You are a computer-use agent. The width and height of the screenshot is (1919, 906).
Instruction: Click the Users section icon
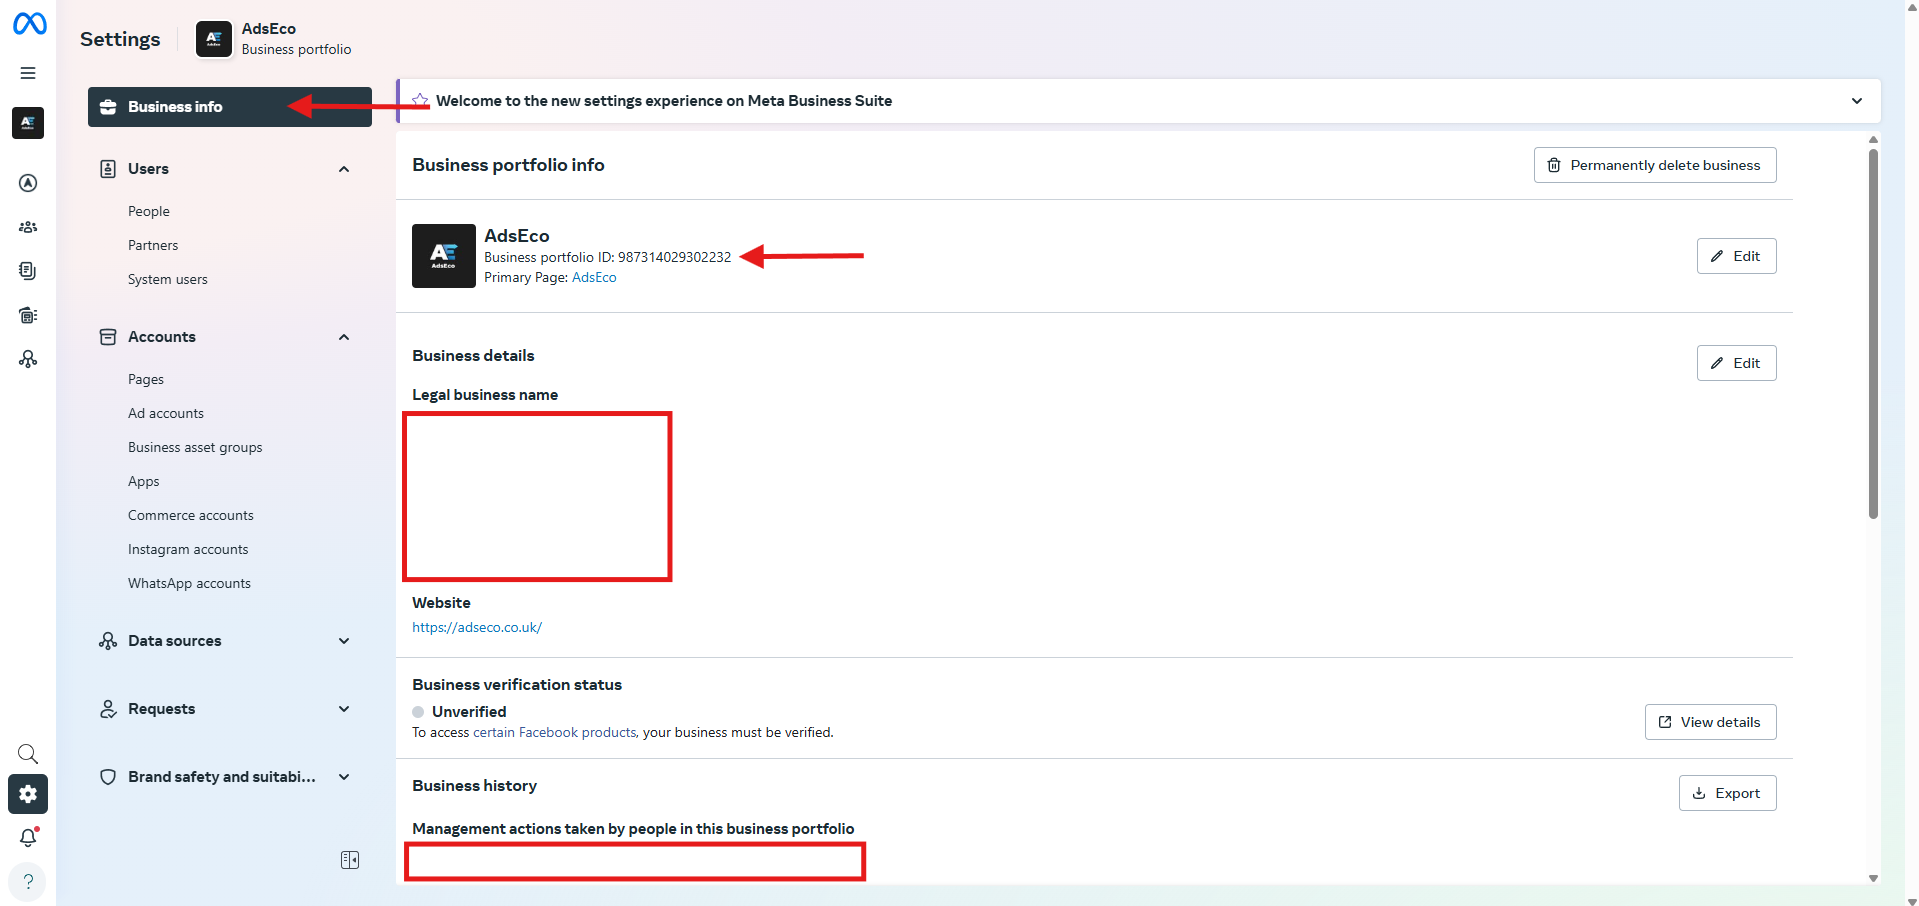[108, 169]
